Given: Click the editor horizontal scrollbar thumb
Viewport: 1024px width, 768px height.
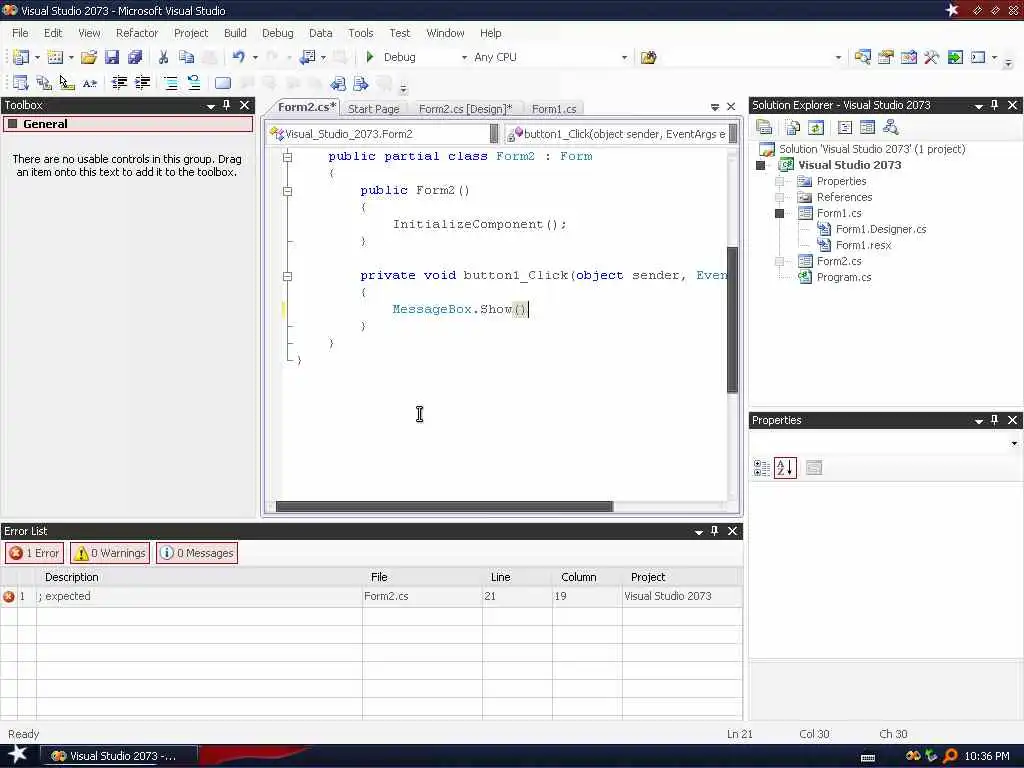Looking at the screenshot, I should [444, 507].
